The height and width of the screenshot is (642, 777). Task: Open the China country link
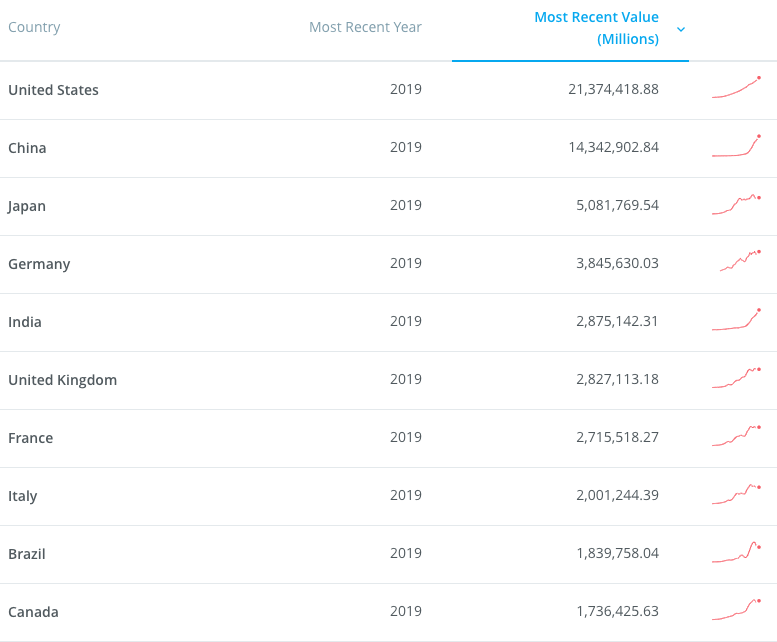pos(27,148)
